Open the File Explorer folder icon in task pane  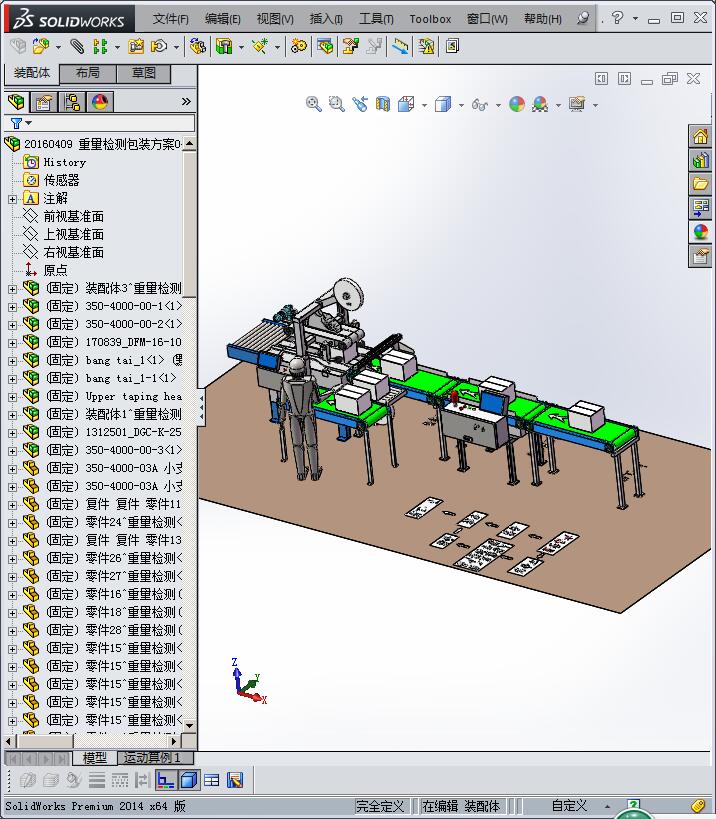coord(700,183)
